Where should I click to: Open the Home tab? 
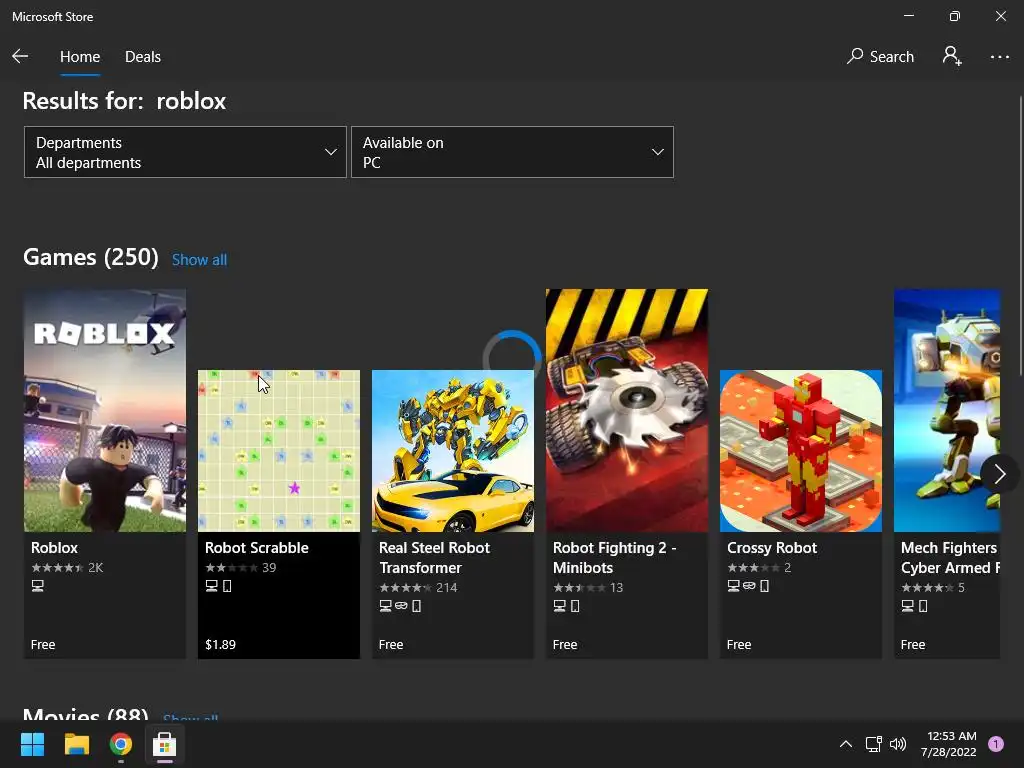point(80,57)
